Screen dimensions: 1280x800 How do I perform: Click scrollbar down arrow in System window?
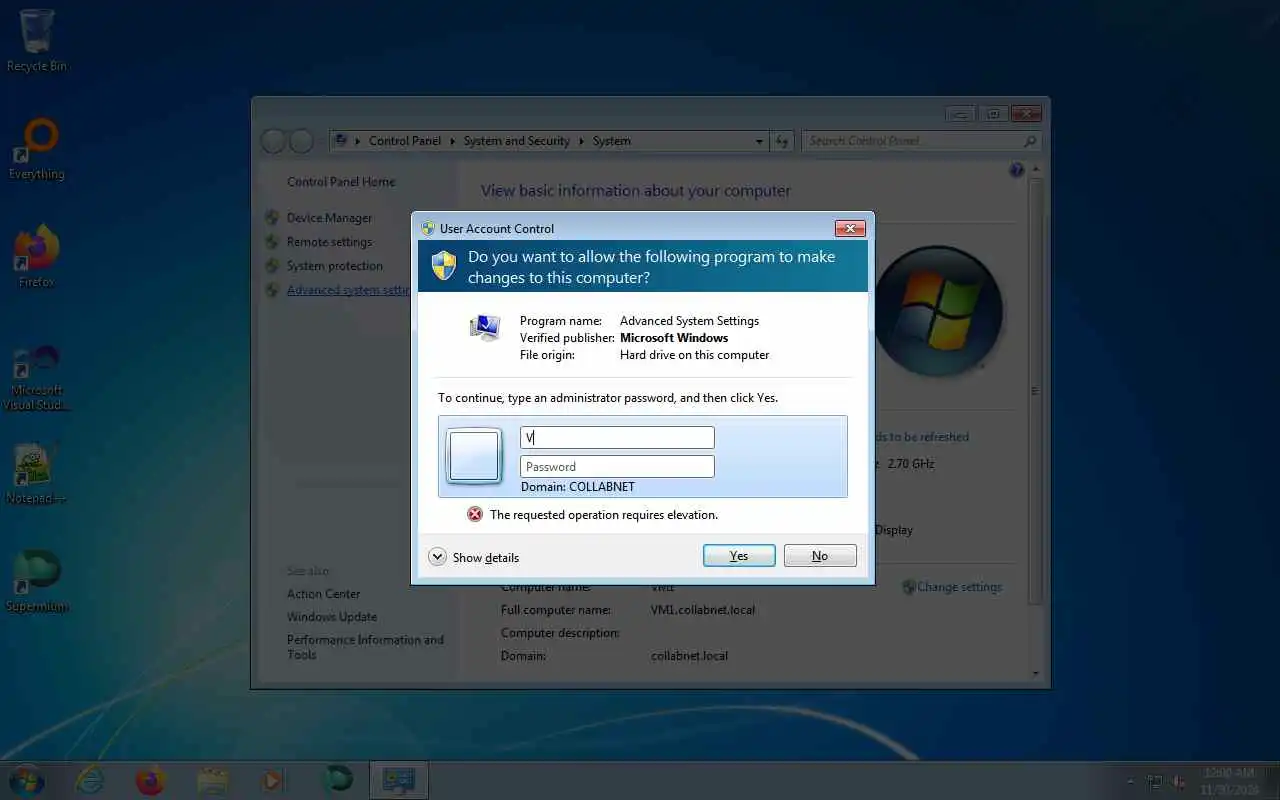click(x=1036, y=673)
